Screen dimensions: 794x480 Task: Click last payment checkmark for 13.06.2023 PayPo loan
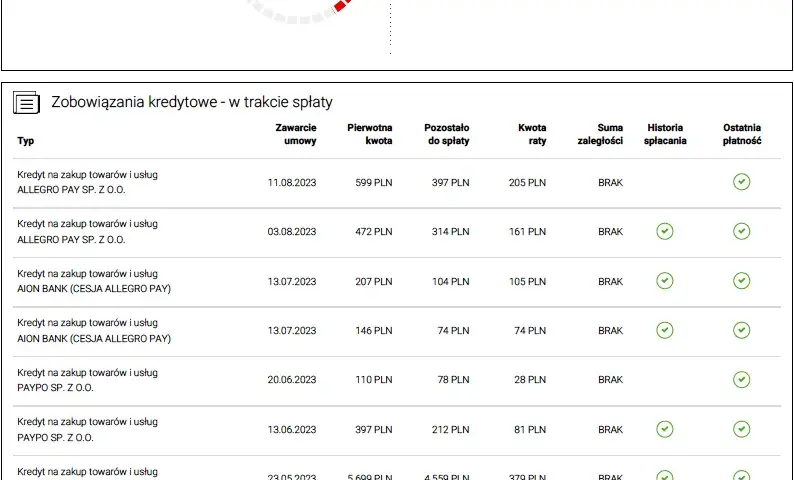coord(741,429)
